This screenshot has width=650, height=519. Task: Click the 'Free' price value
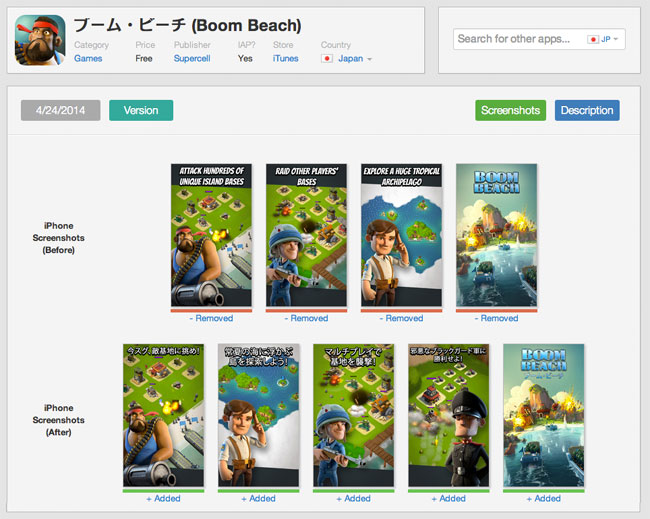[x=144, y=58]
